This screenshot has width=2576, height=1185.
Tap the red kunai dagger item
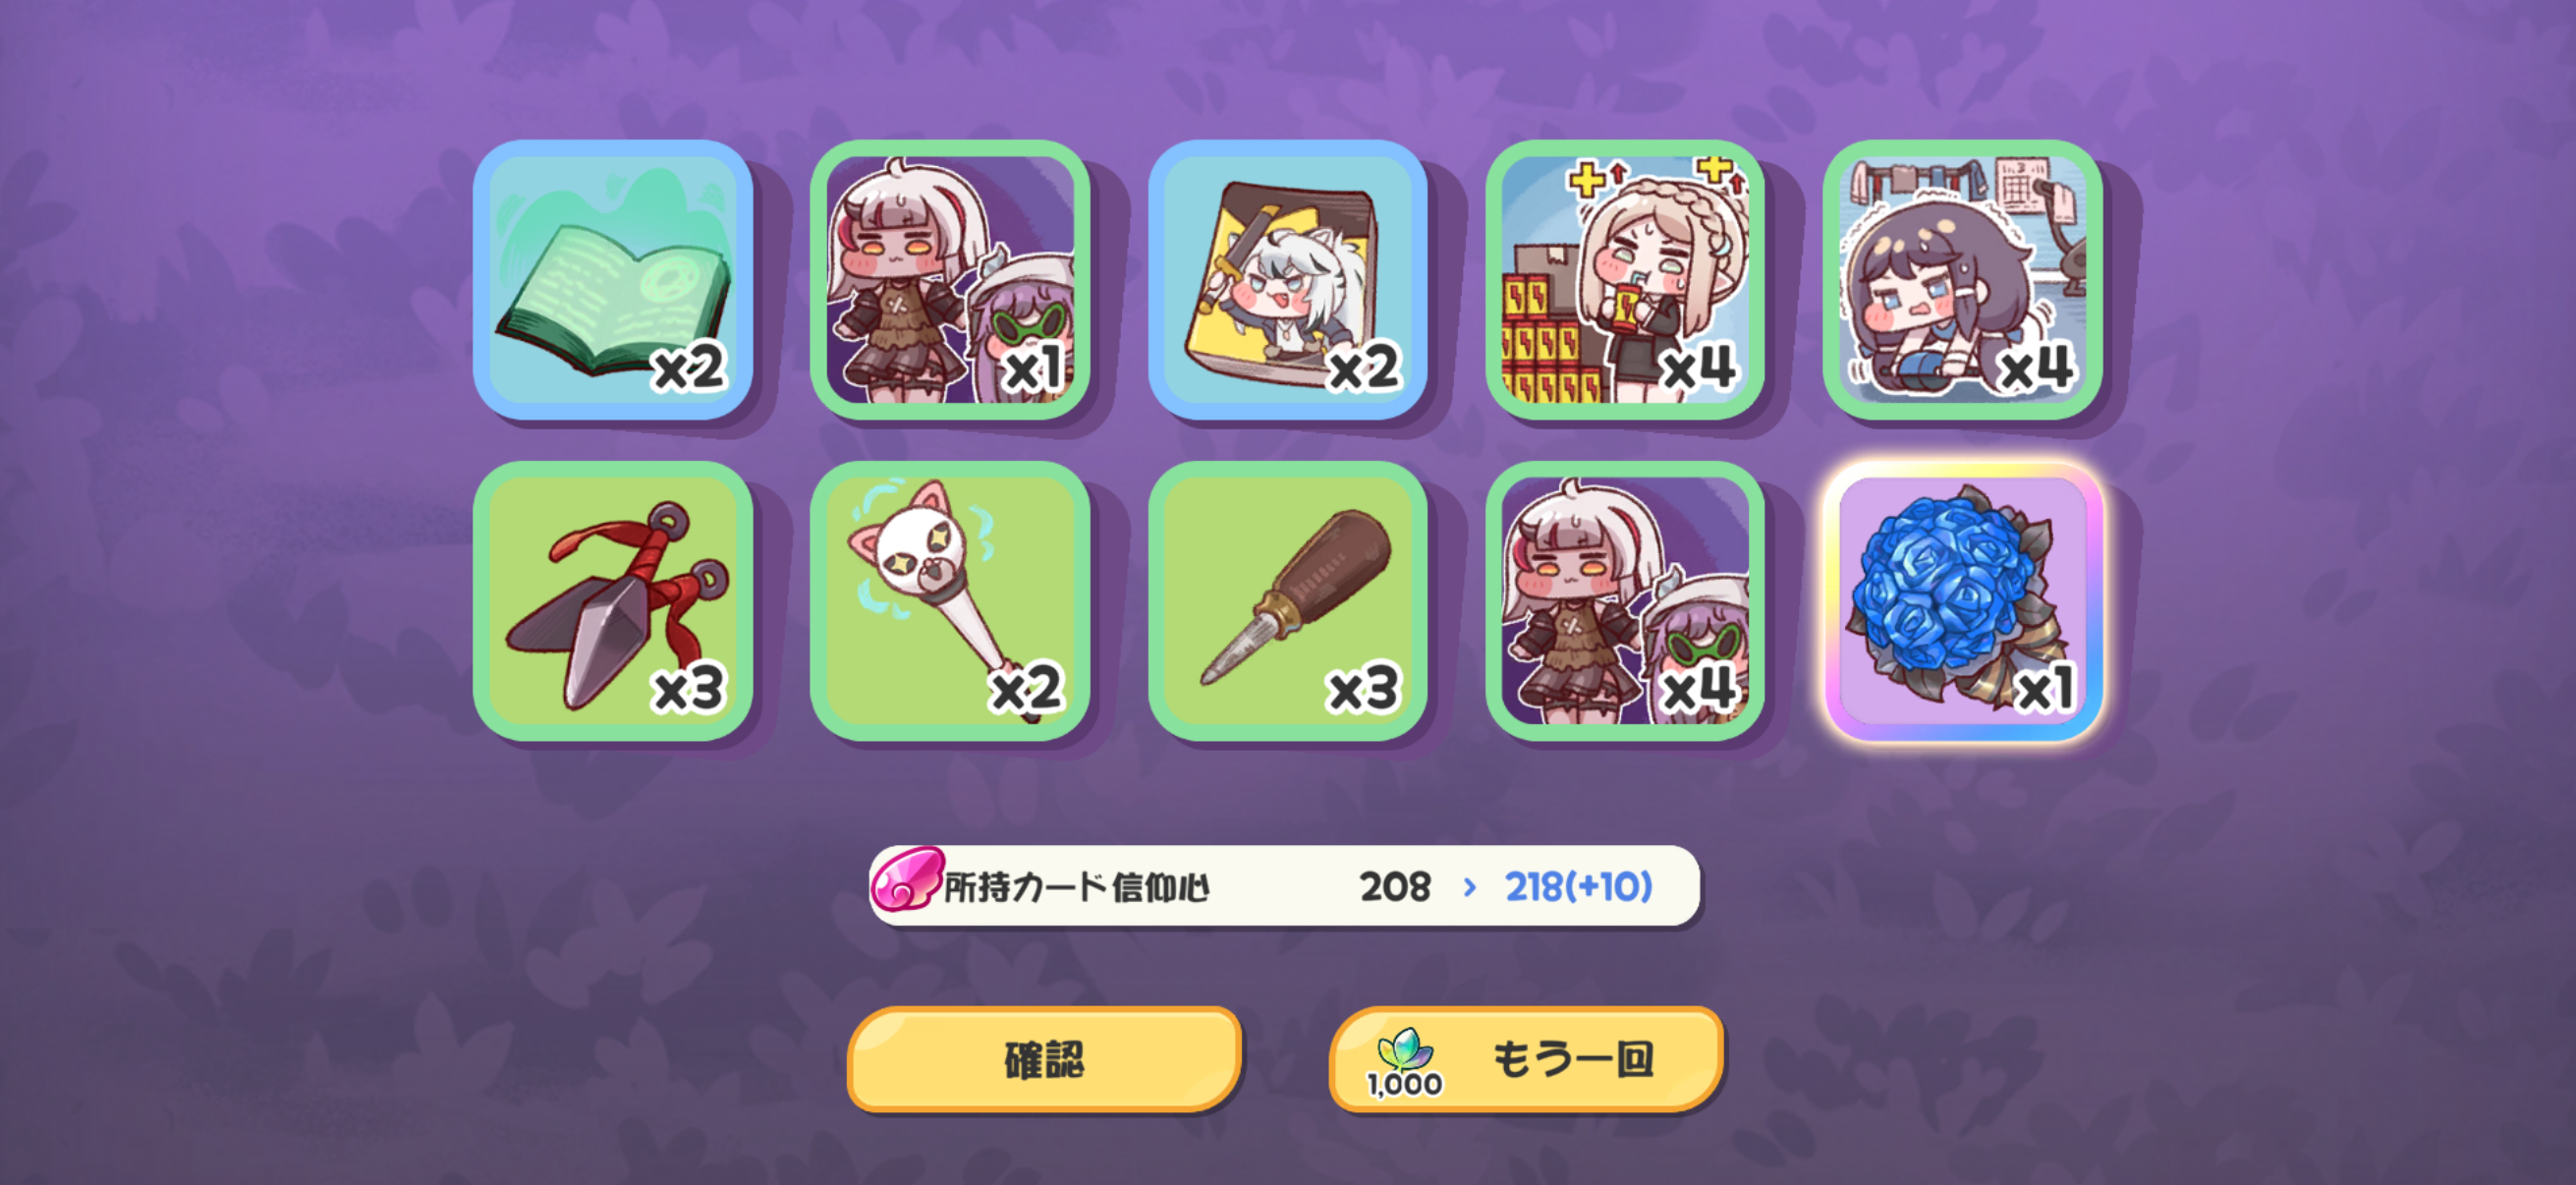(x=613, y=601)
